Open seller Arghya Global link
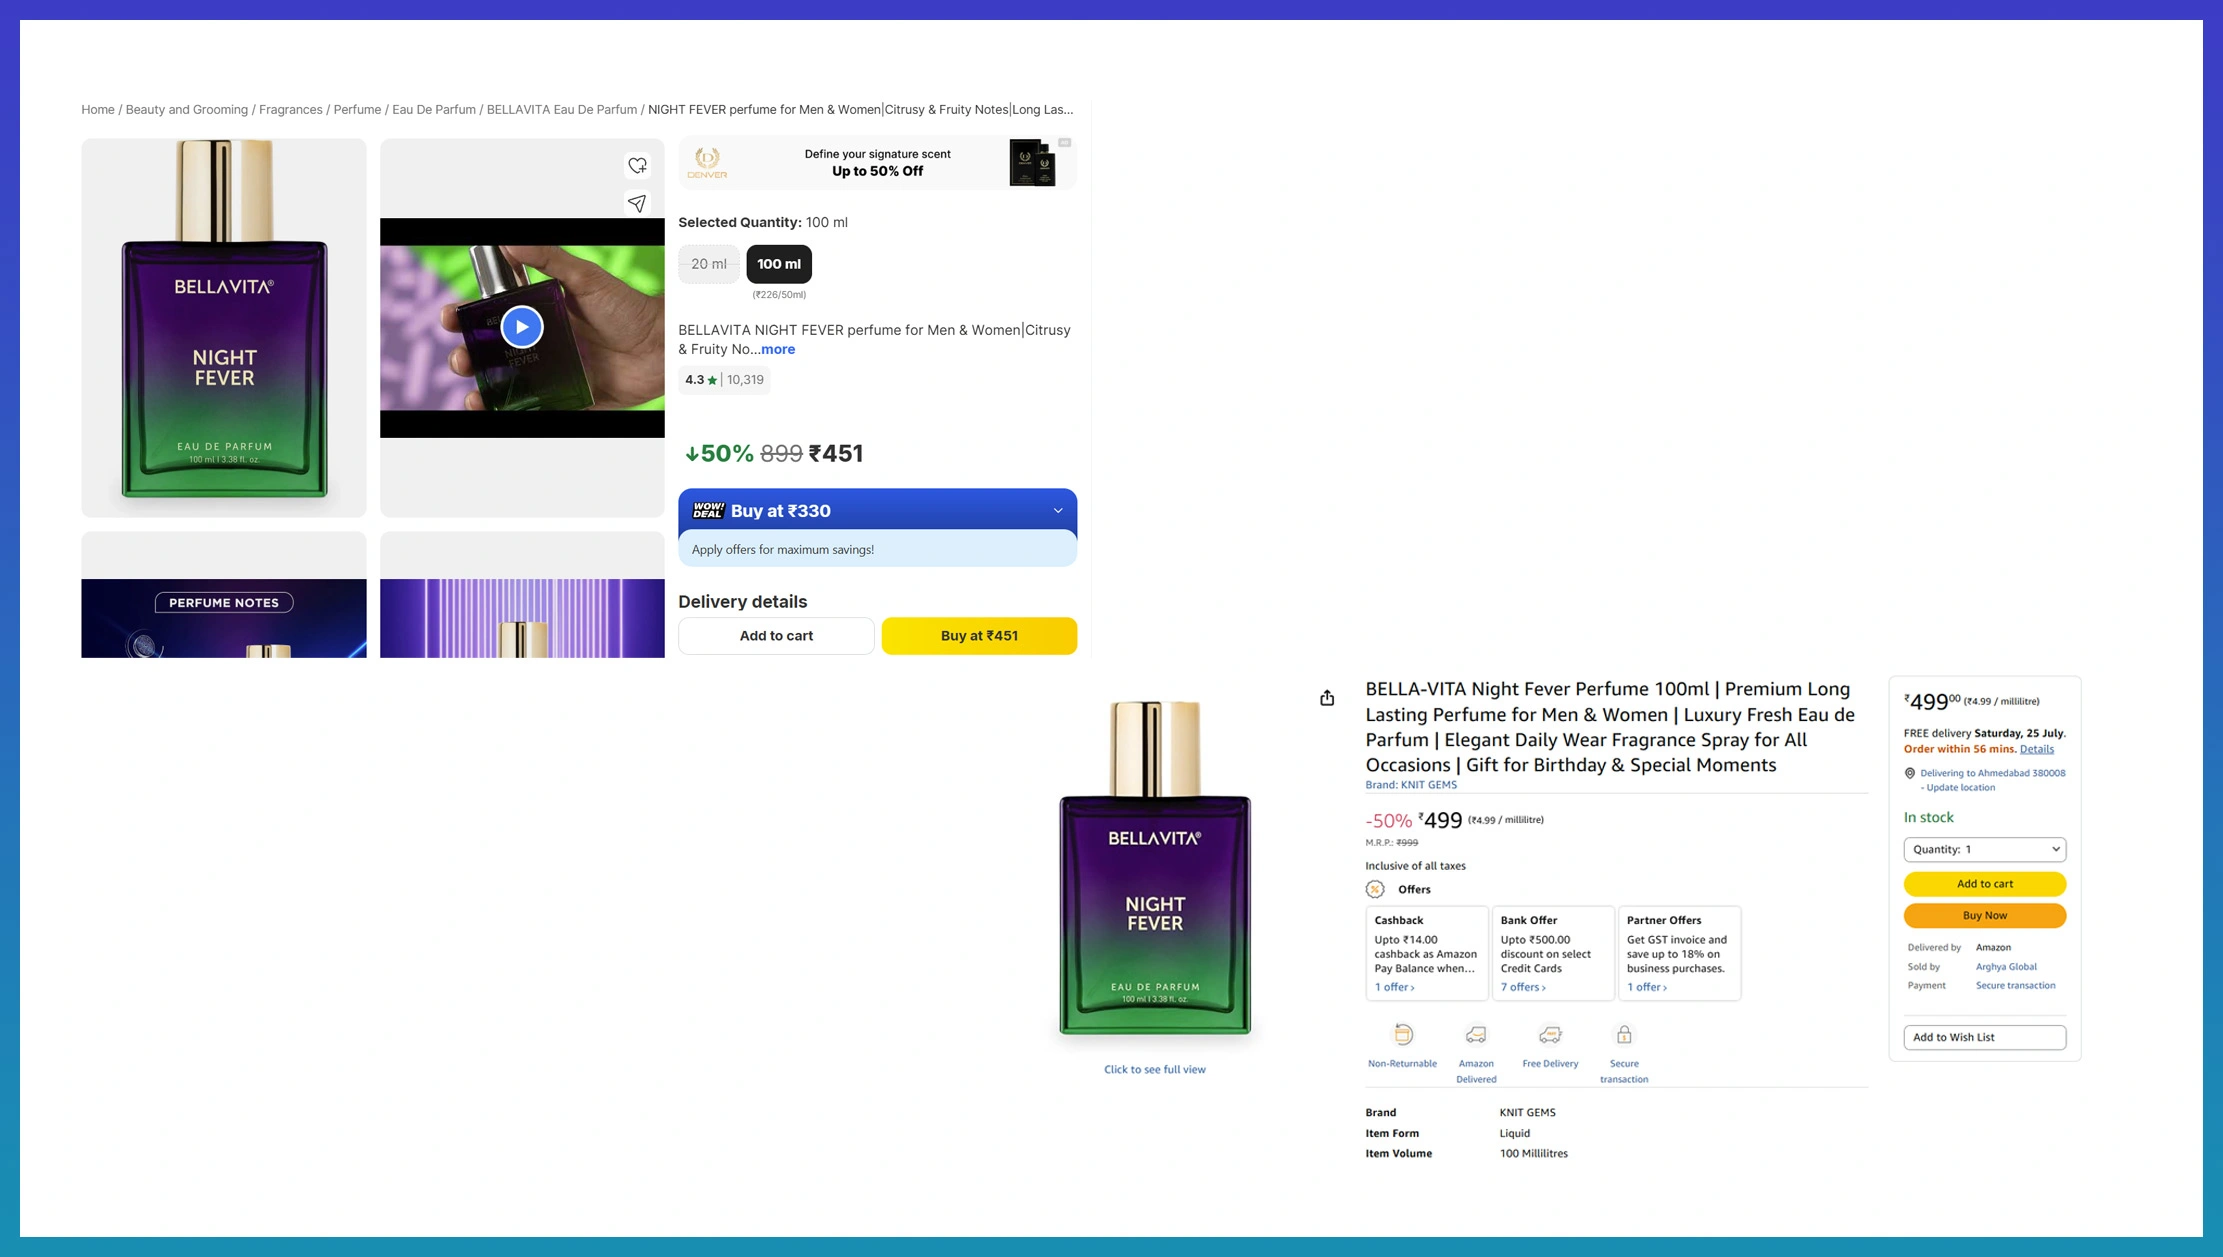 (2006, 967)
